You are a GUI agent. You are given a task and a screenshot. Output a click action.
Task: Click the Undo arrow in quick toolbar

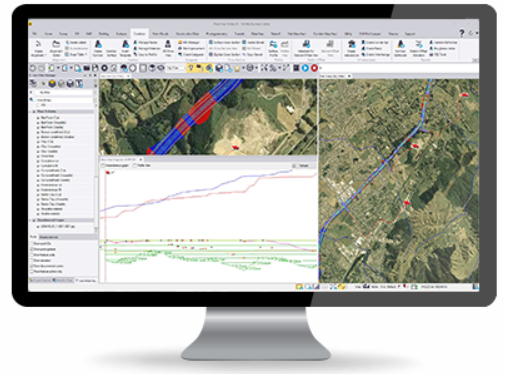[x=32, y=68]
